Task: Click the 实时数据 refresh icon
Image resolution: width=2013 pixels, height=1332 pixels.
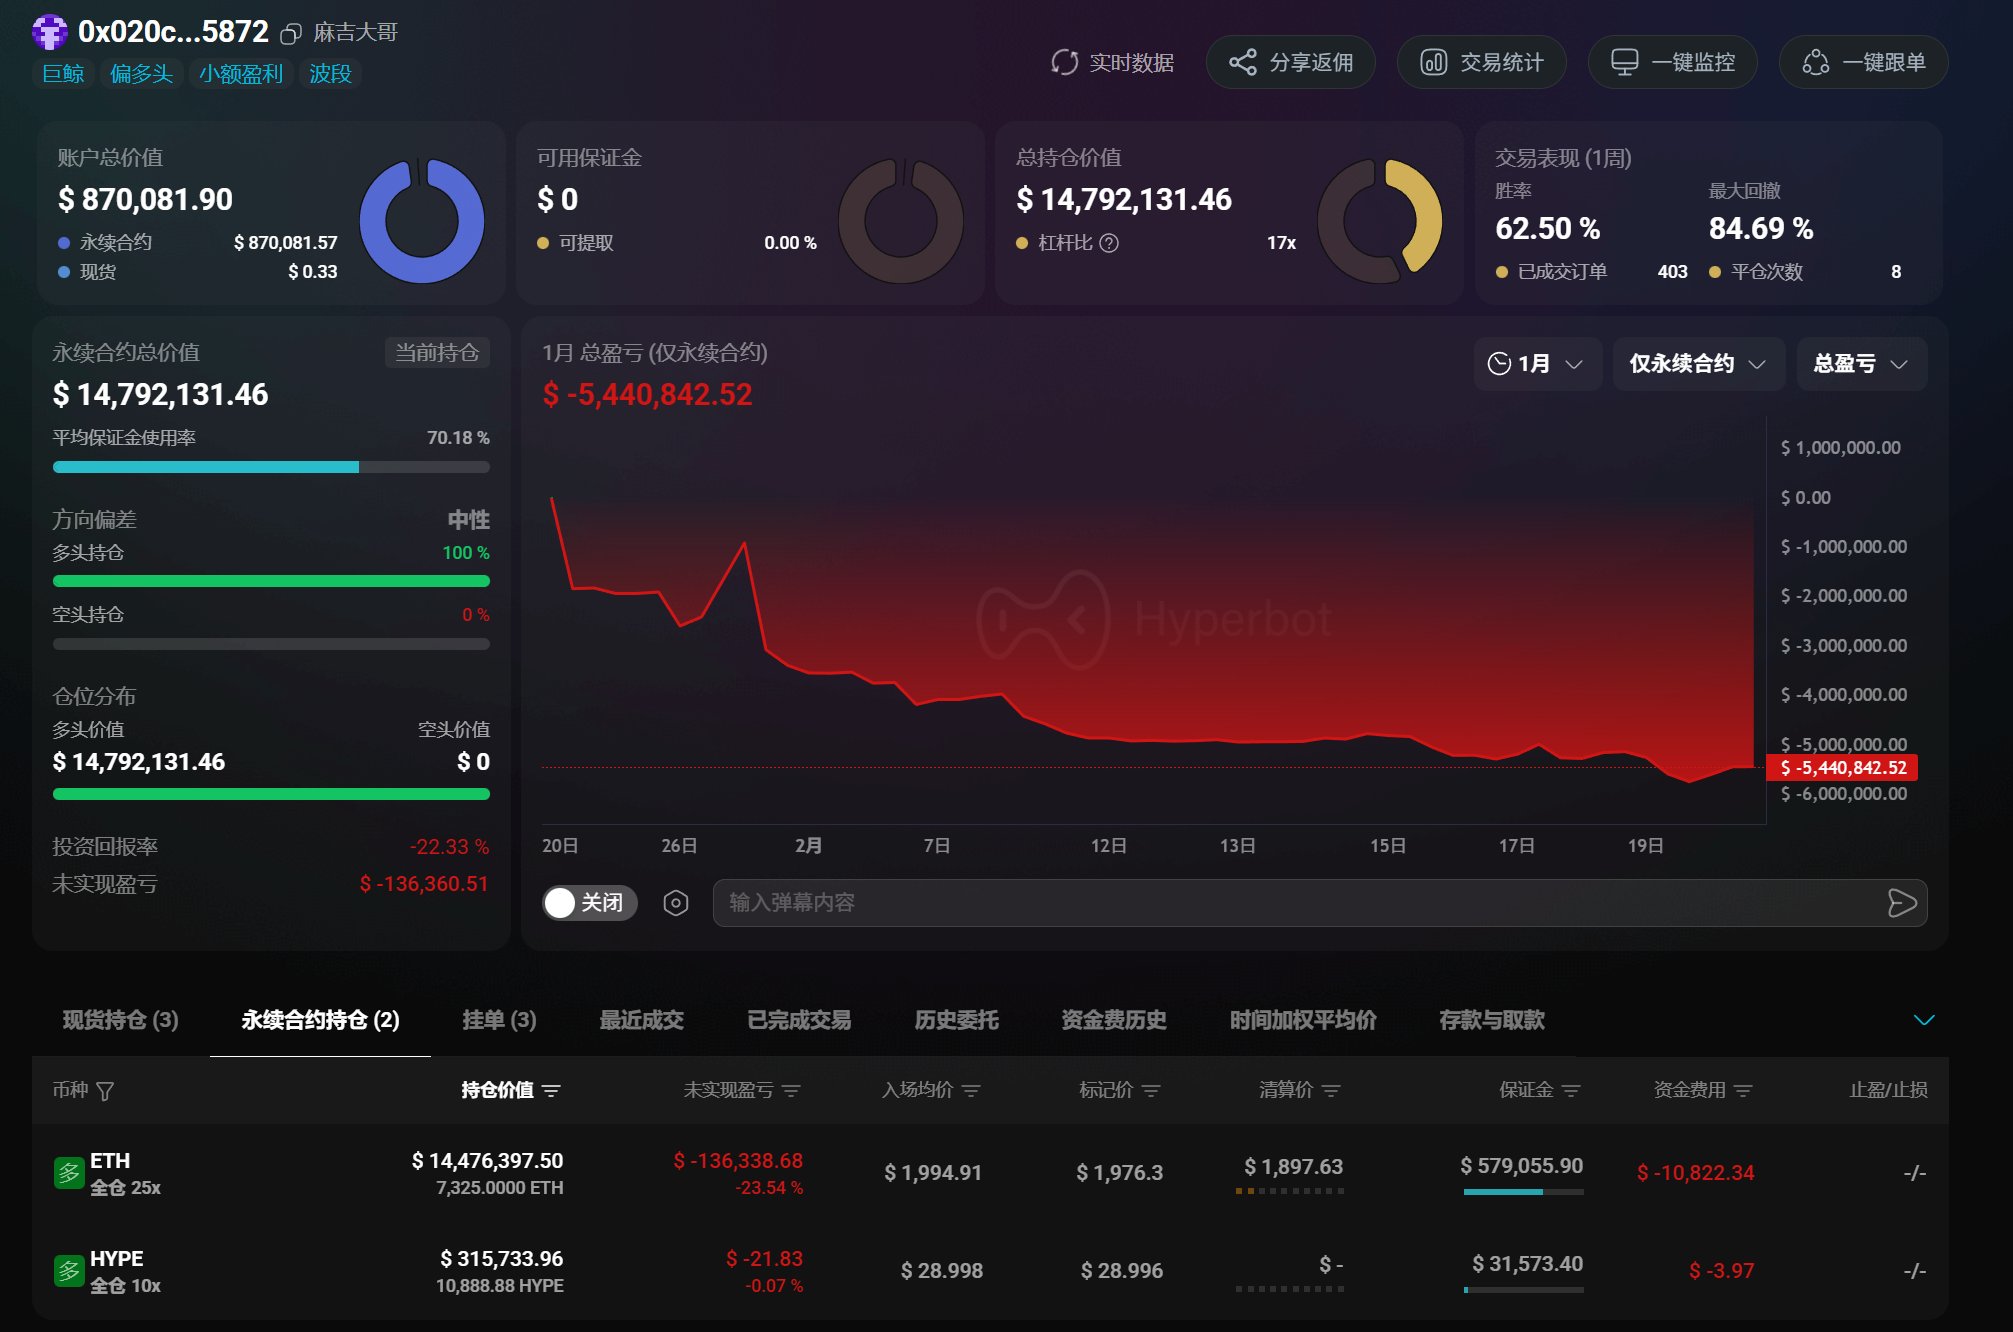Action: click(1064, 62)
